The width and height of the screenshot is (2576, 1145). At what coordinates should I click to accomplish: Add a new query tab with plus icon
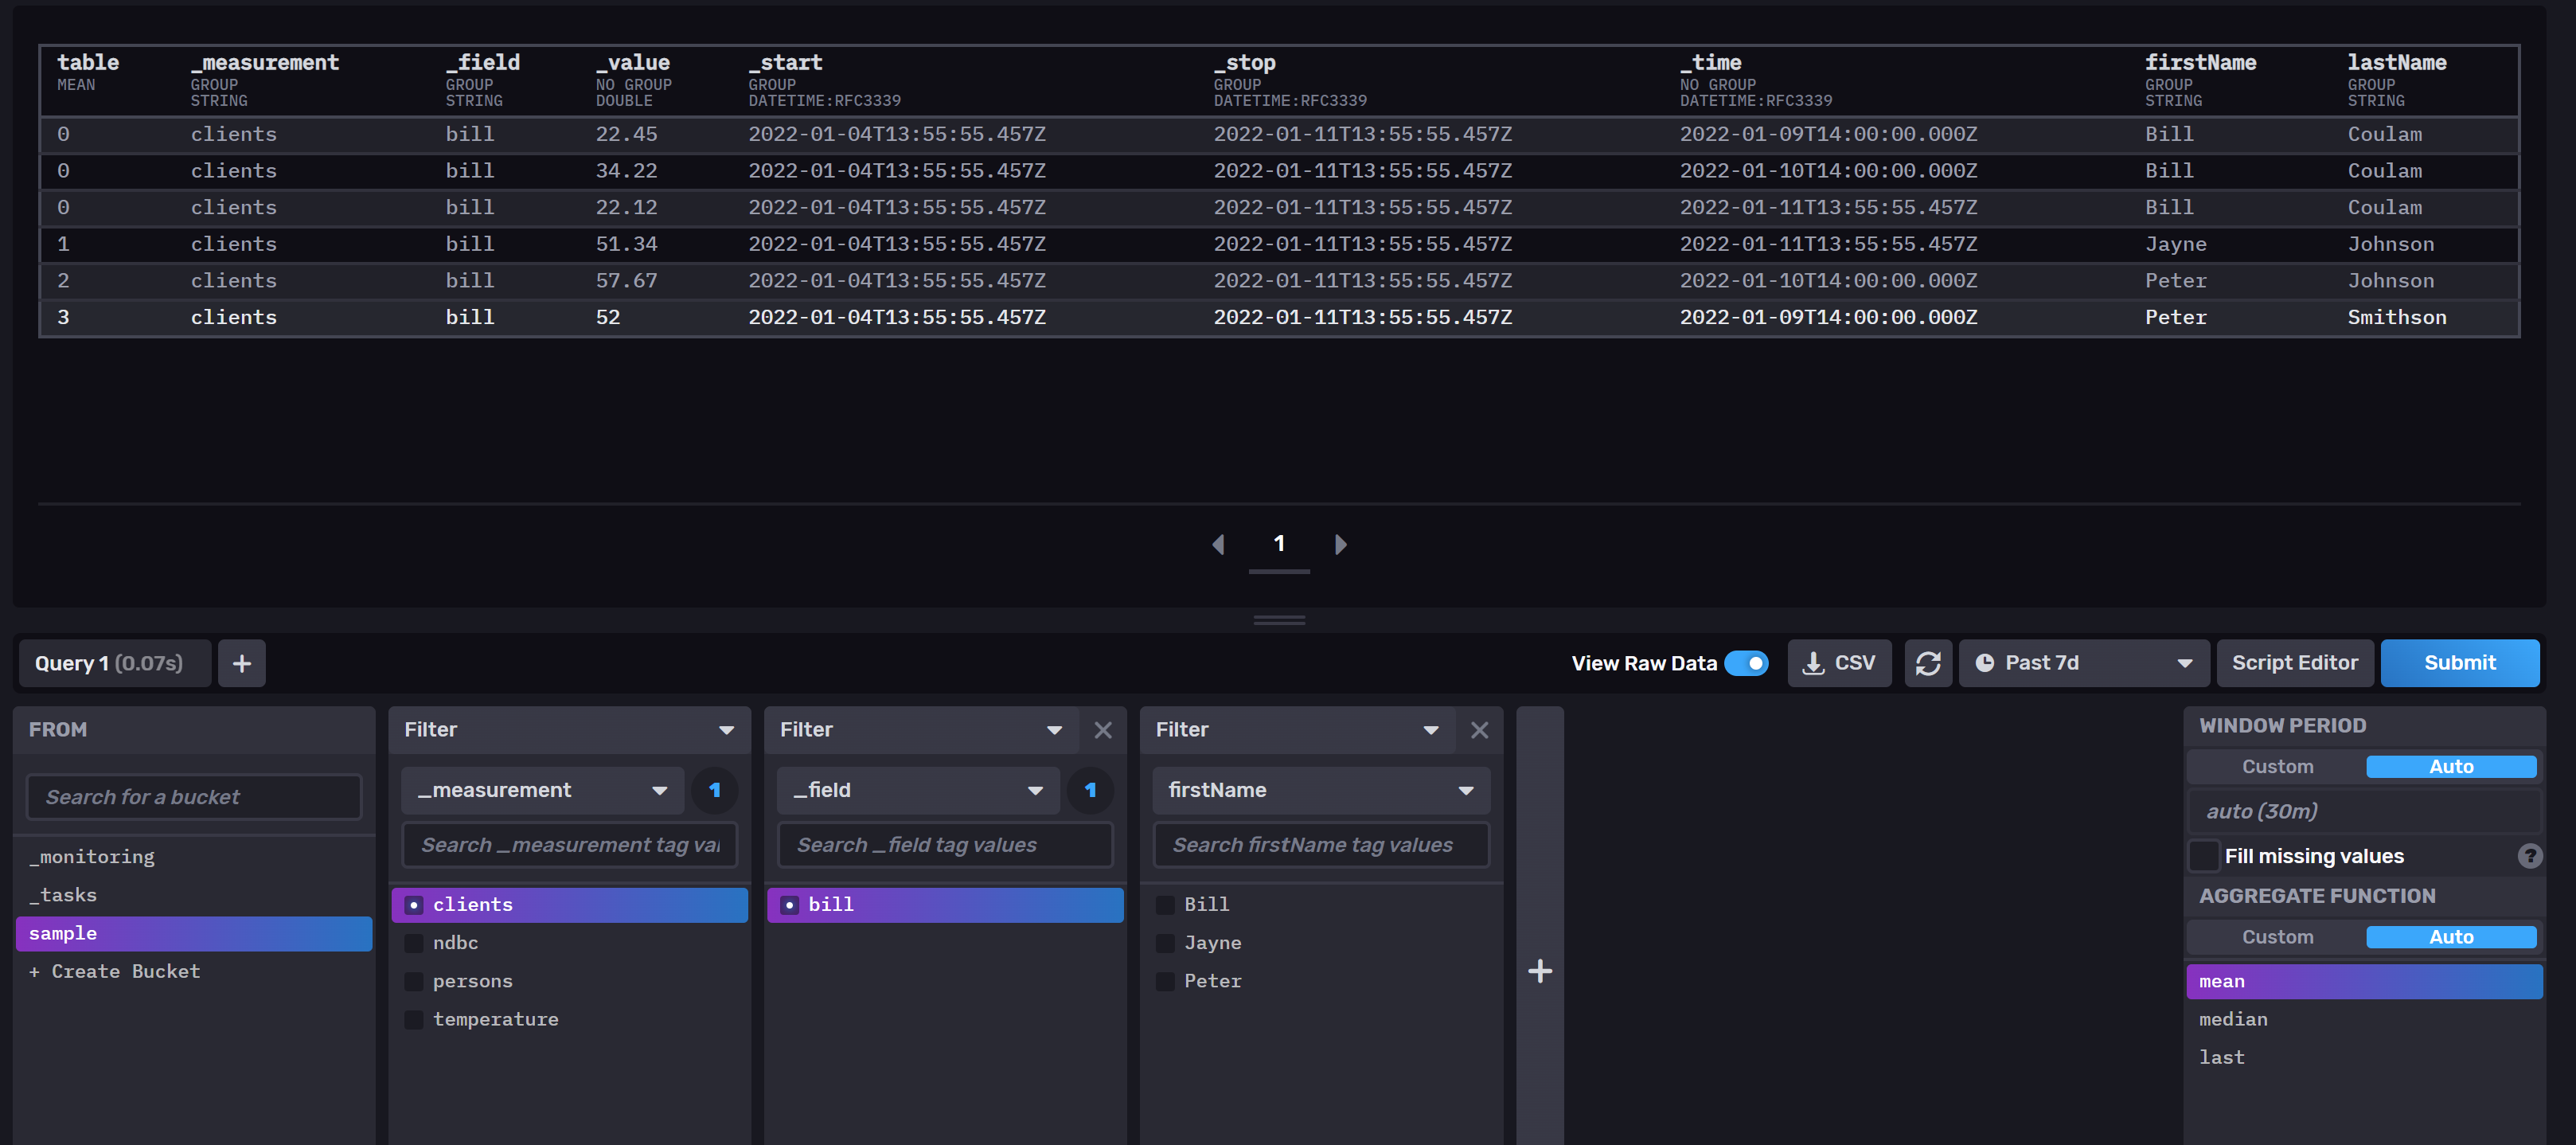tap(241, 663)
